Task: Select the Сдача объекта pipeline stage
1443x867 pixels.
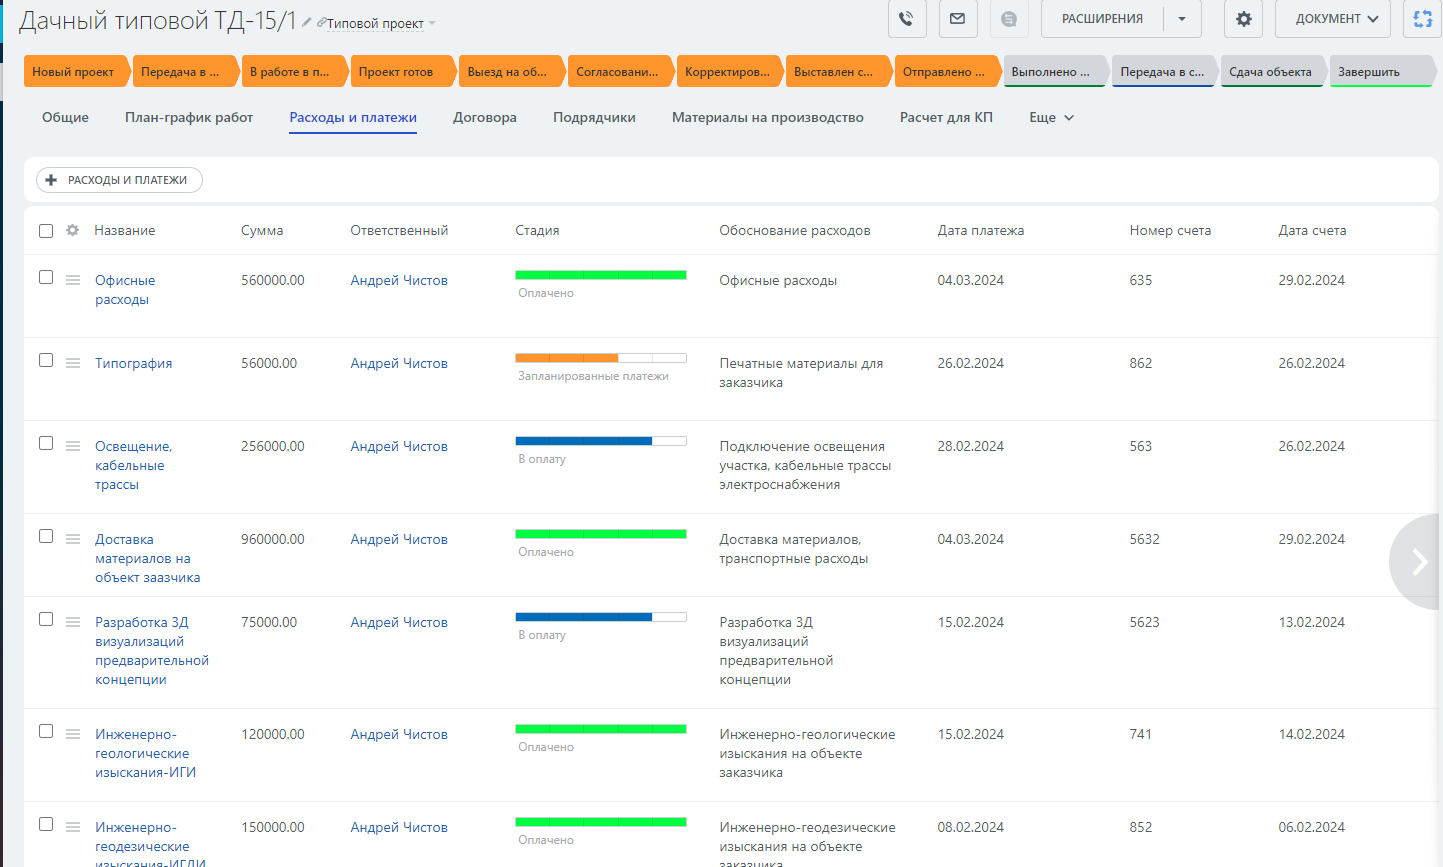Action: pyautogui.click(x=1270, y=72)
